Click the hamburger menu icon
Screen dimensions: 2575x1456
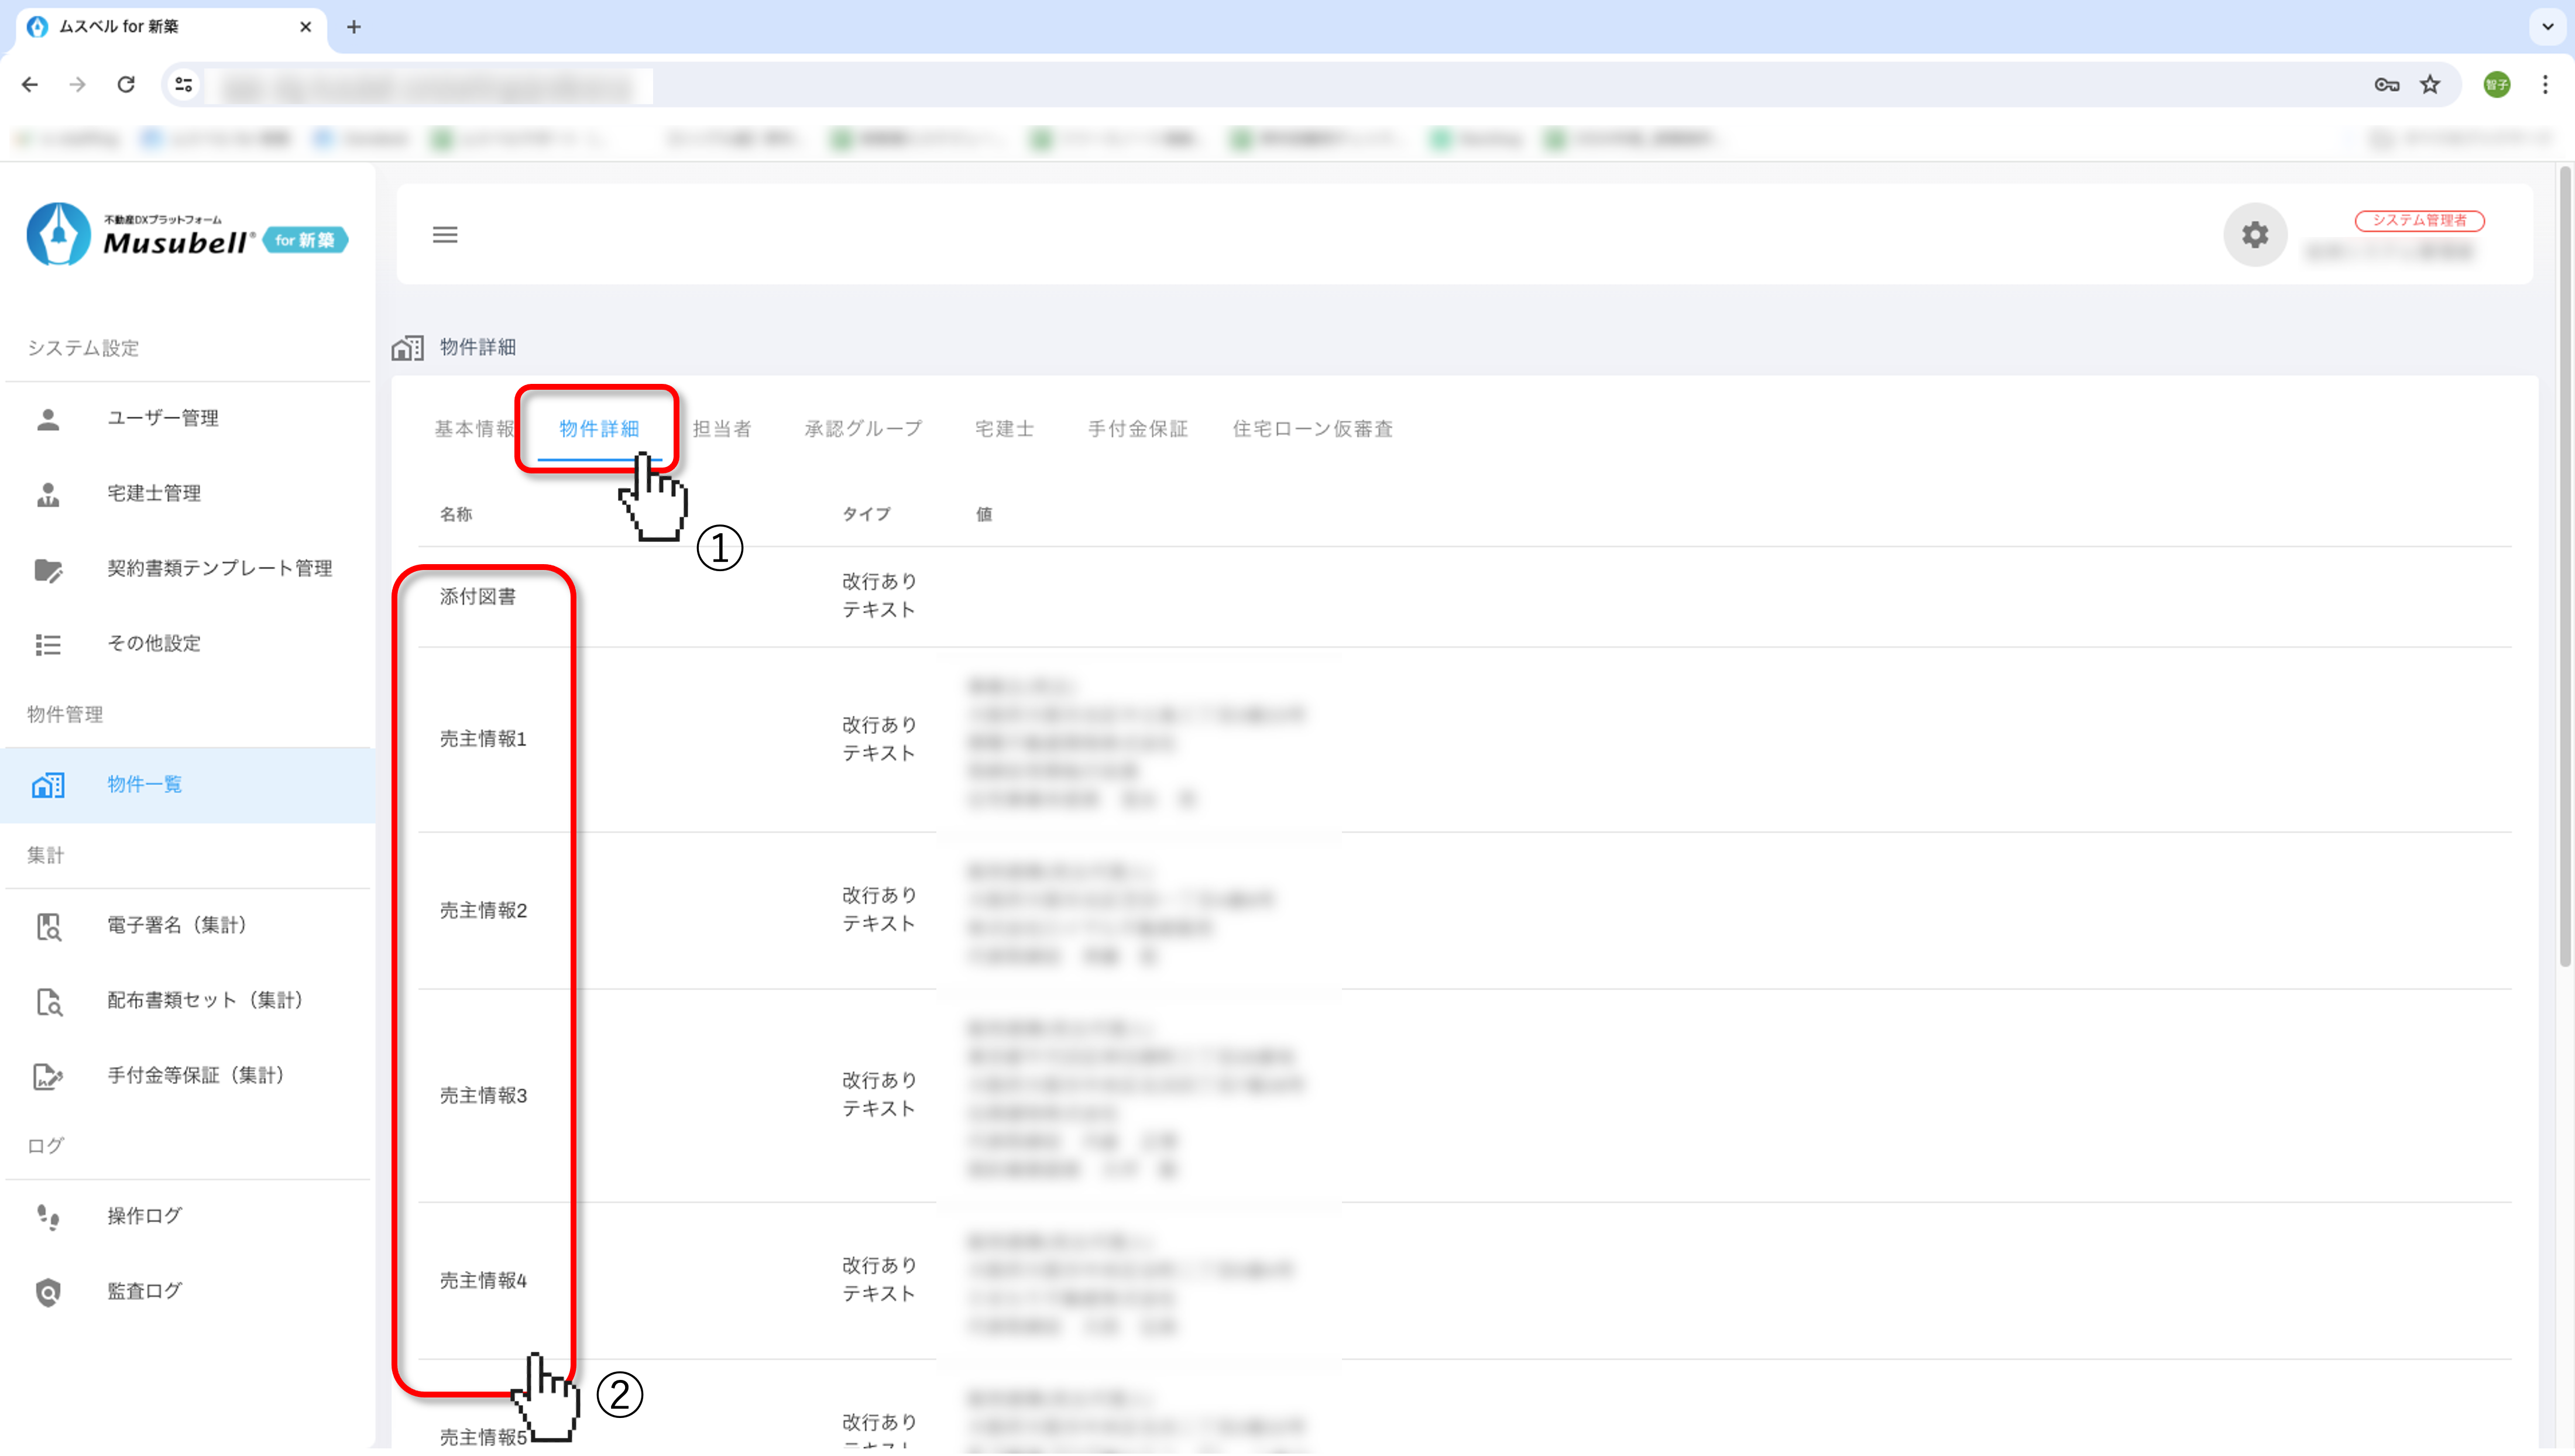click(445, 235)
